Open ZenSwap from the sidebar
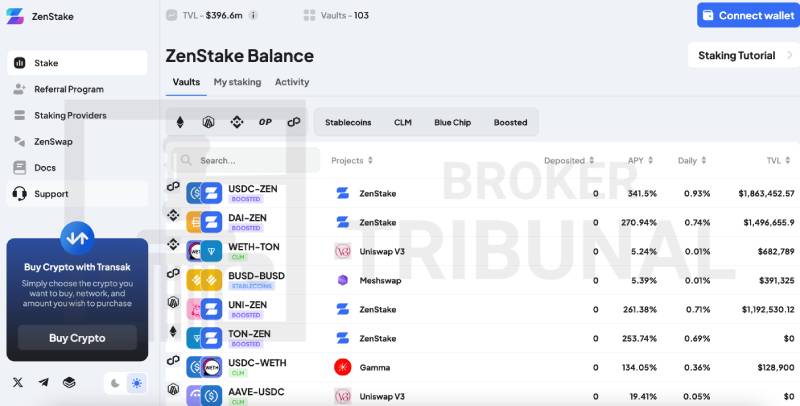 (x=77, y=141)
